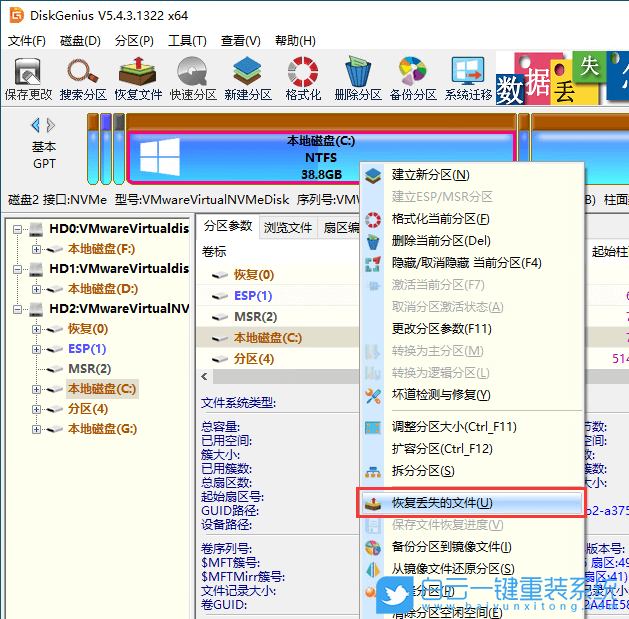Viewport: 629px width, 619px height.
Task: Click the previous disk left arrow
Action: [x=36, y=126]
